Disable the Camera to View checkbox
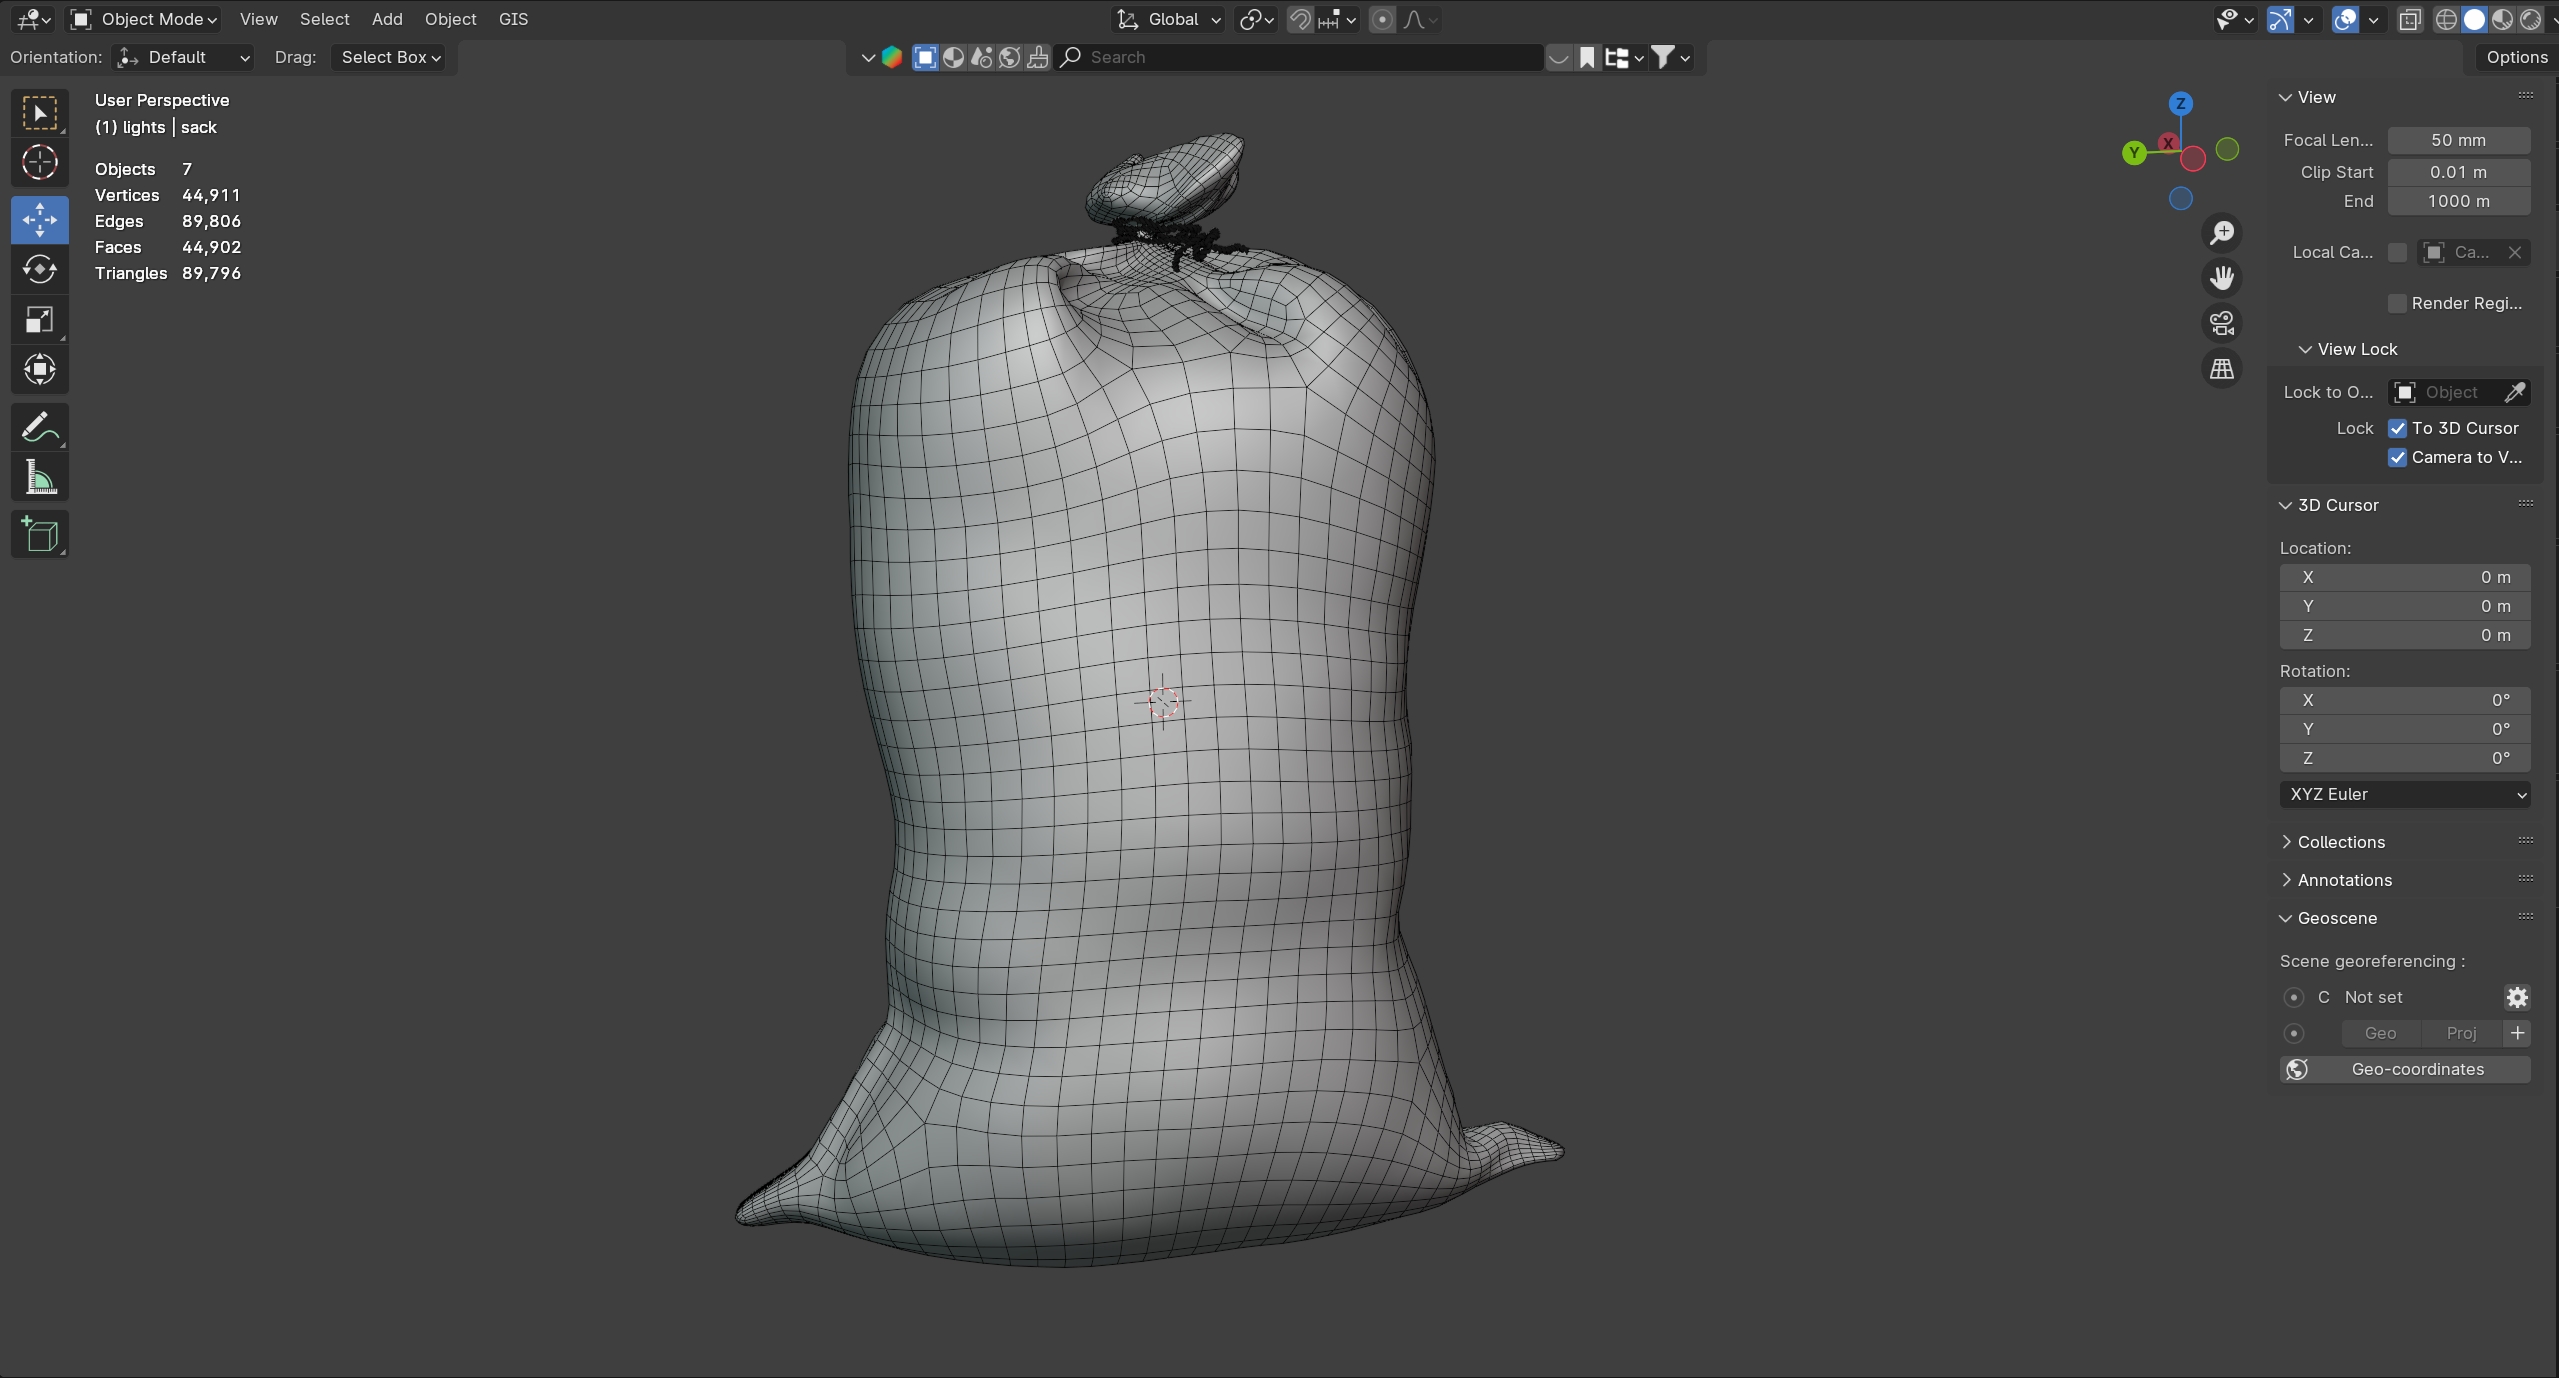The height and width of the screenshot is (1378, 2559). (x=2397, y=457)
